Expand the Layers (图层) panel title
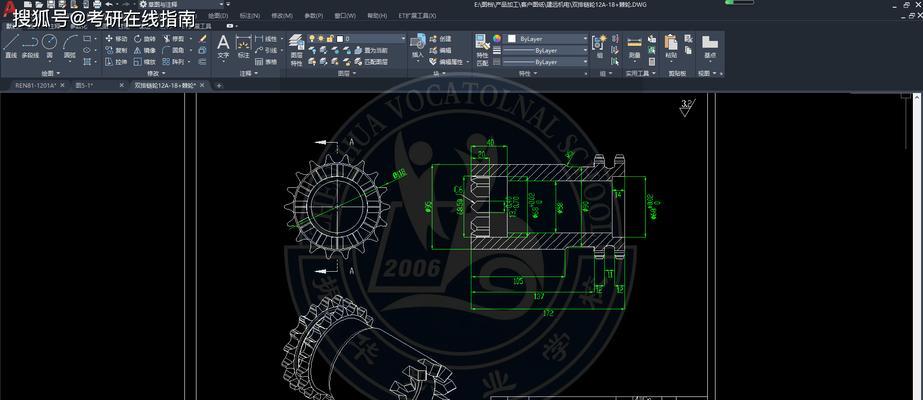 tap(347, 74)
